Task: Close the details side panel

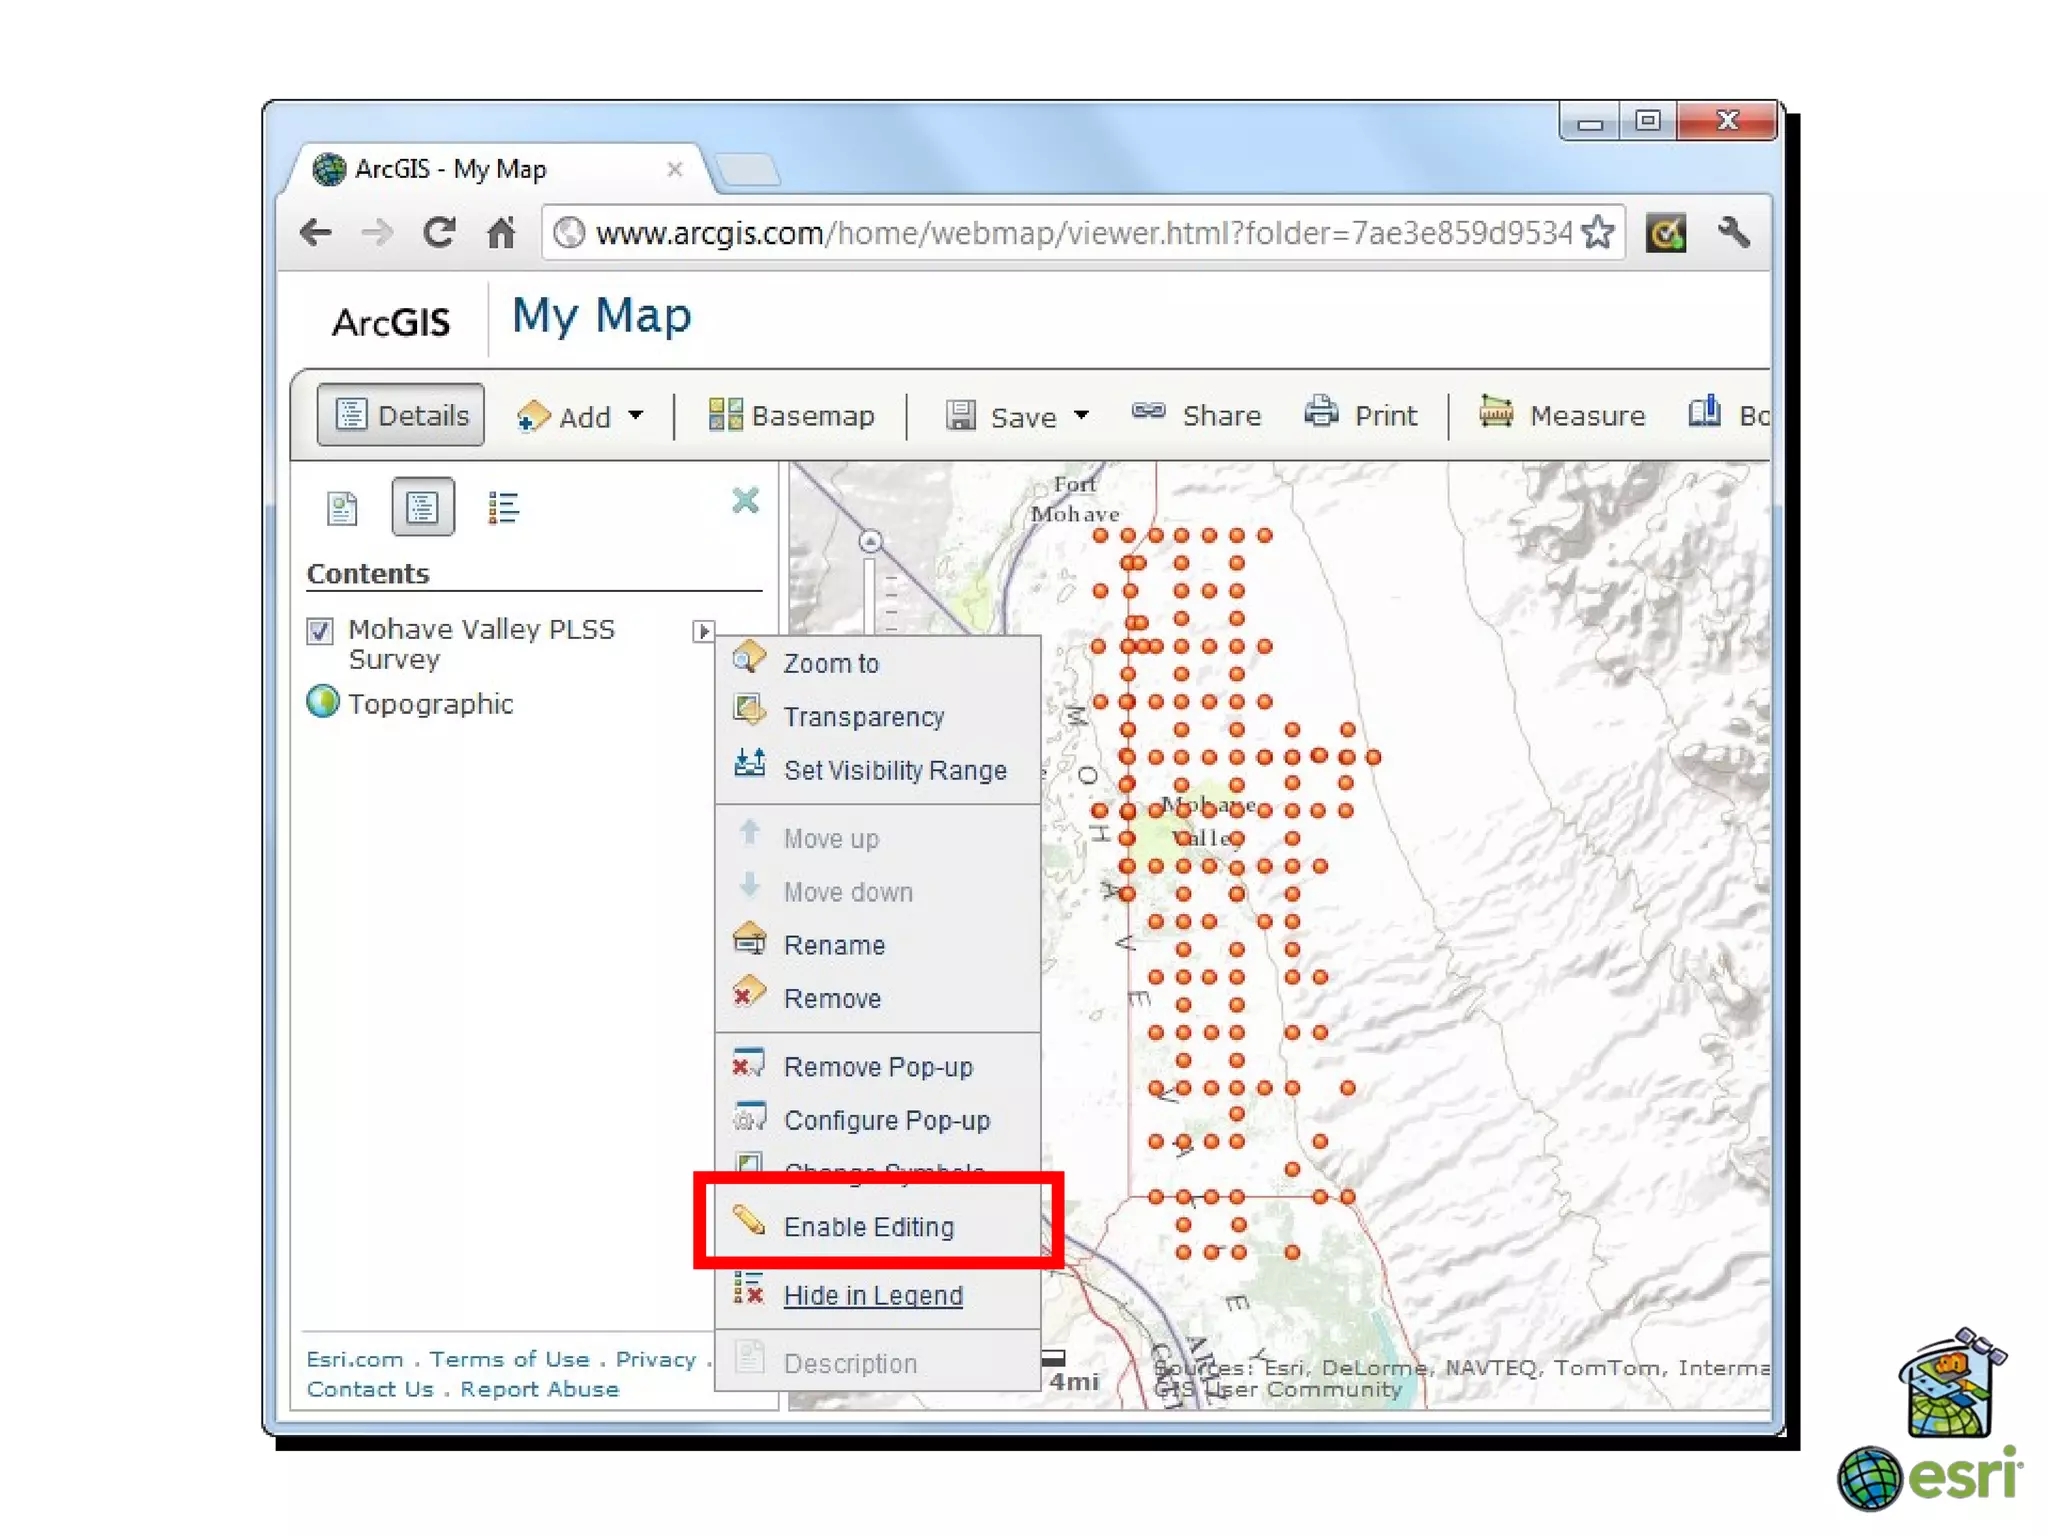Action: (x=745, y=500)
